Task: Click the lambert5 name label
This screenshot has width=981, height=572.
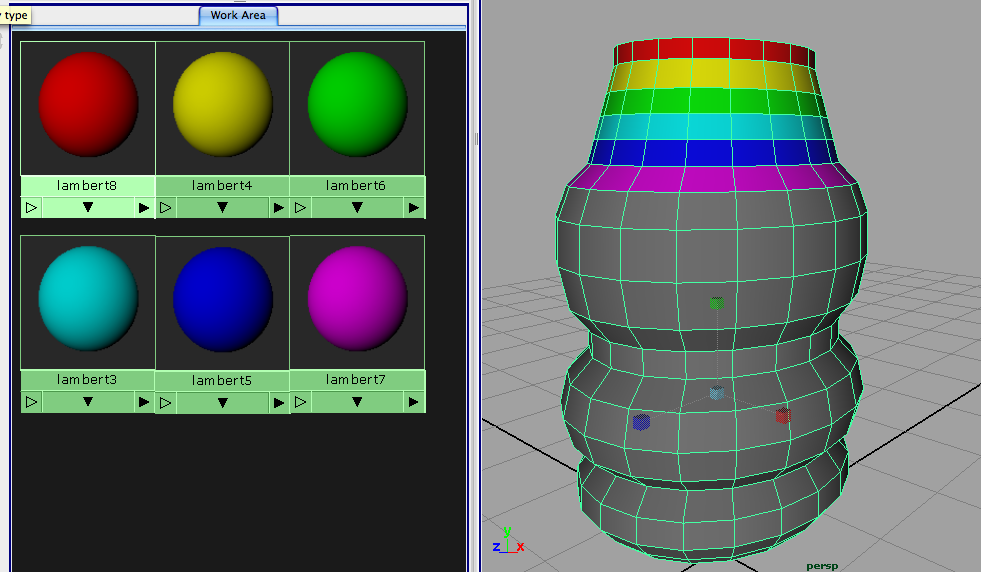Action: (222, 380)
